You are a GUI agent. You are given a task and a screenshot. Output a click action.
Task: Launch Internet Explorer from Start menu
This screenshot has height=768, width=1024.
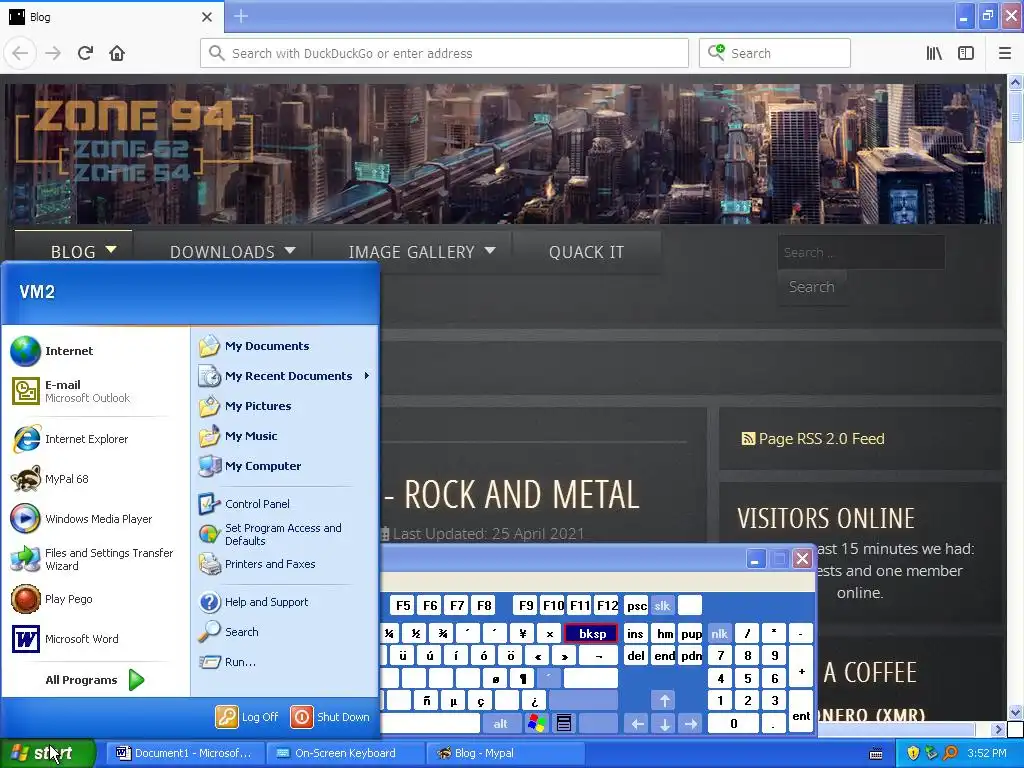(x=70, y=439)
